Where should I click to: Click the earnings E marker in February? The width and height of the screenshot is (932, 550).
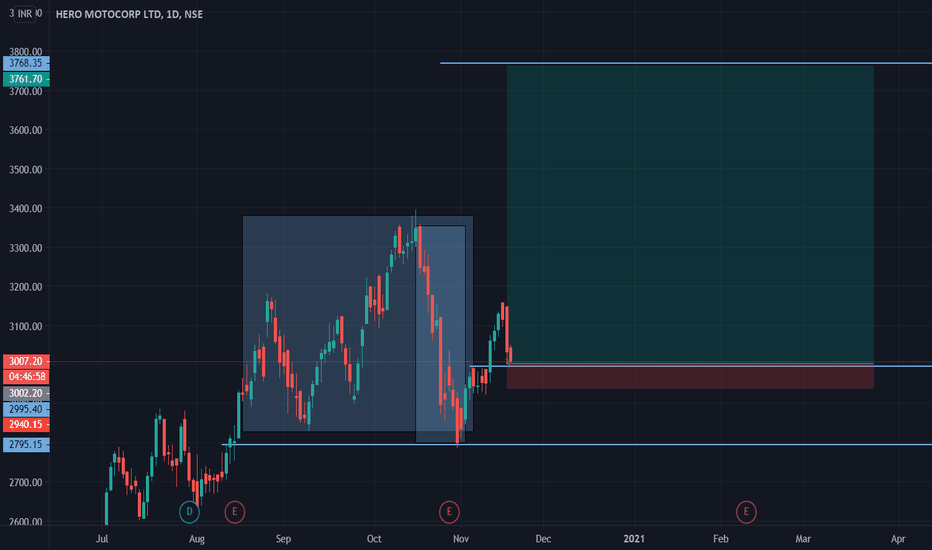click(x=746, y=511)
